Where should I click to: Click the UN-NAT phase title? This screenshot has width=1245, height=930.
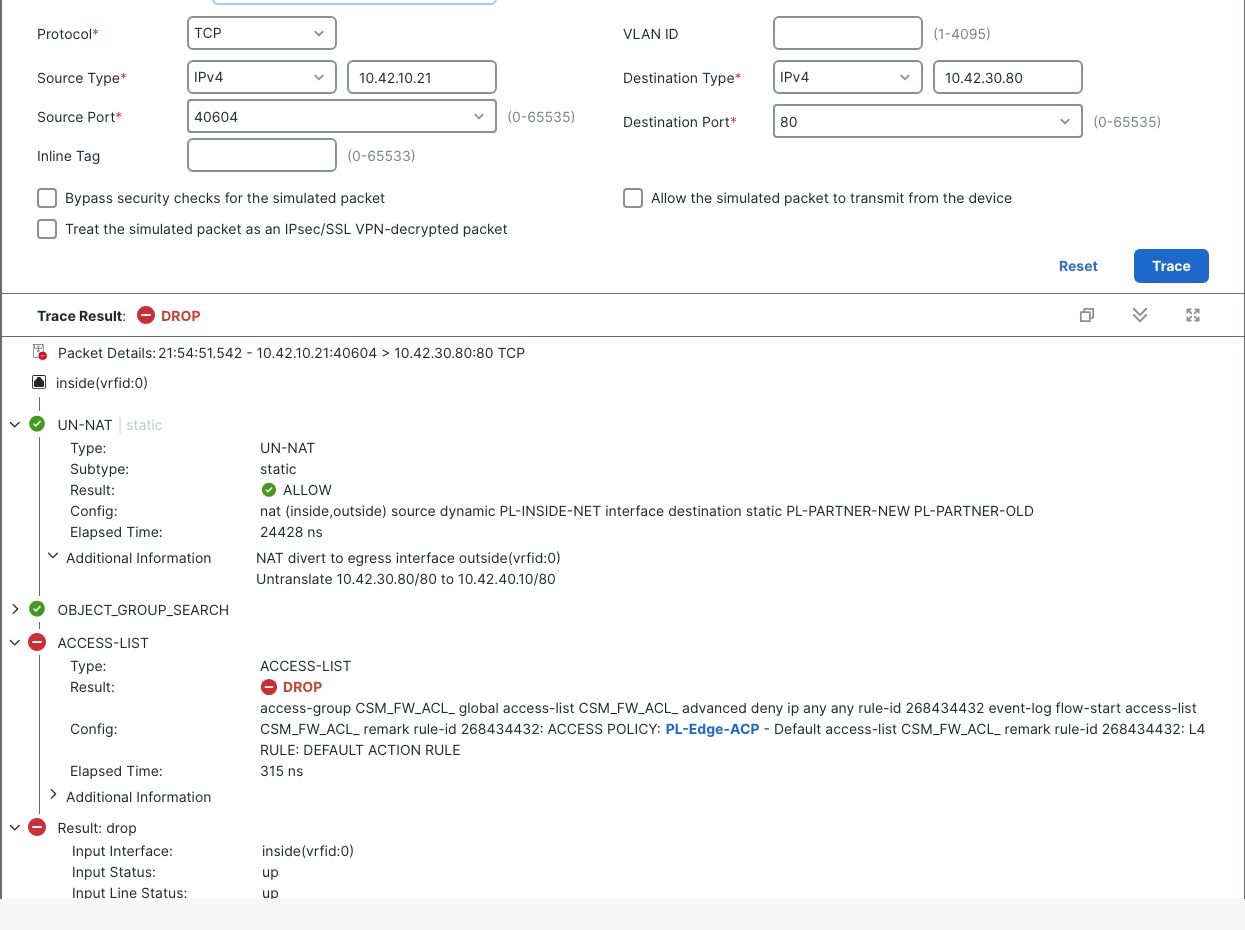click(x=85, y=425)
